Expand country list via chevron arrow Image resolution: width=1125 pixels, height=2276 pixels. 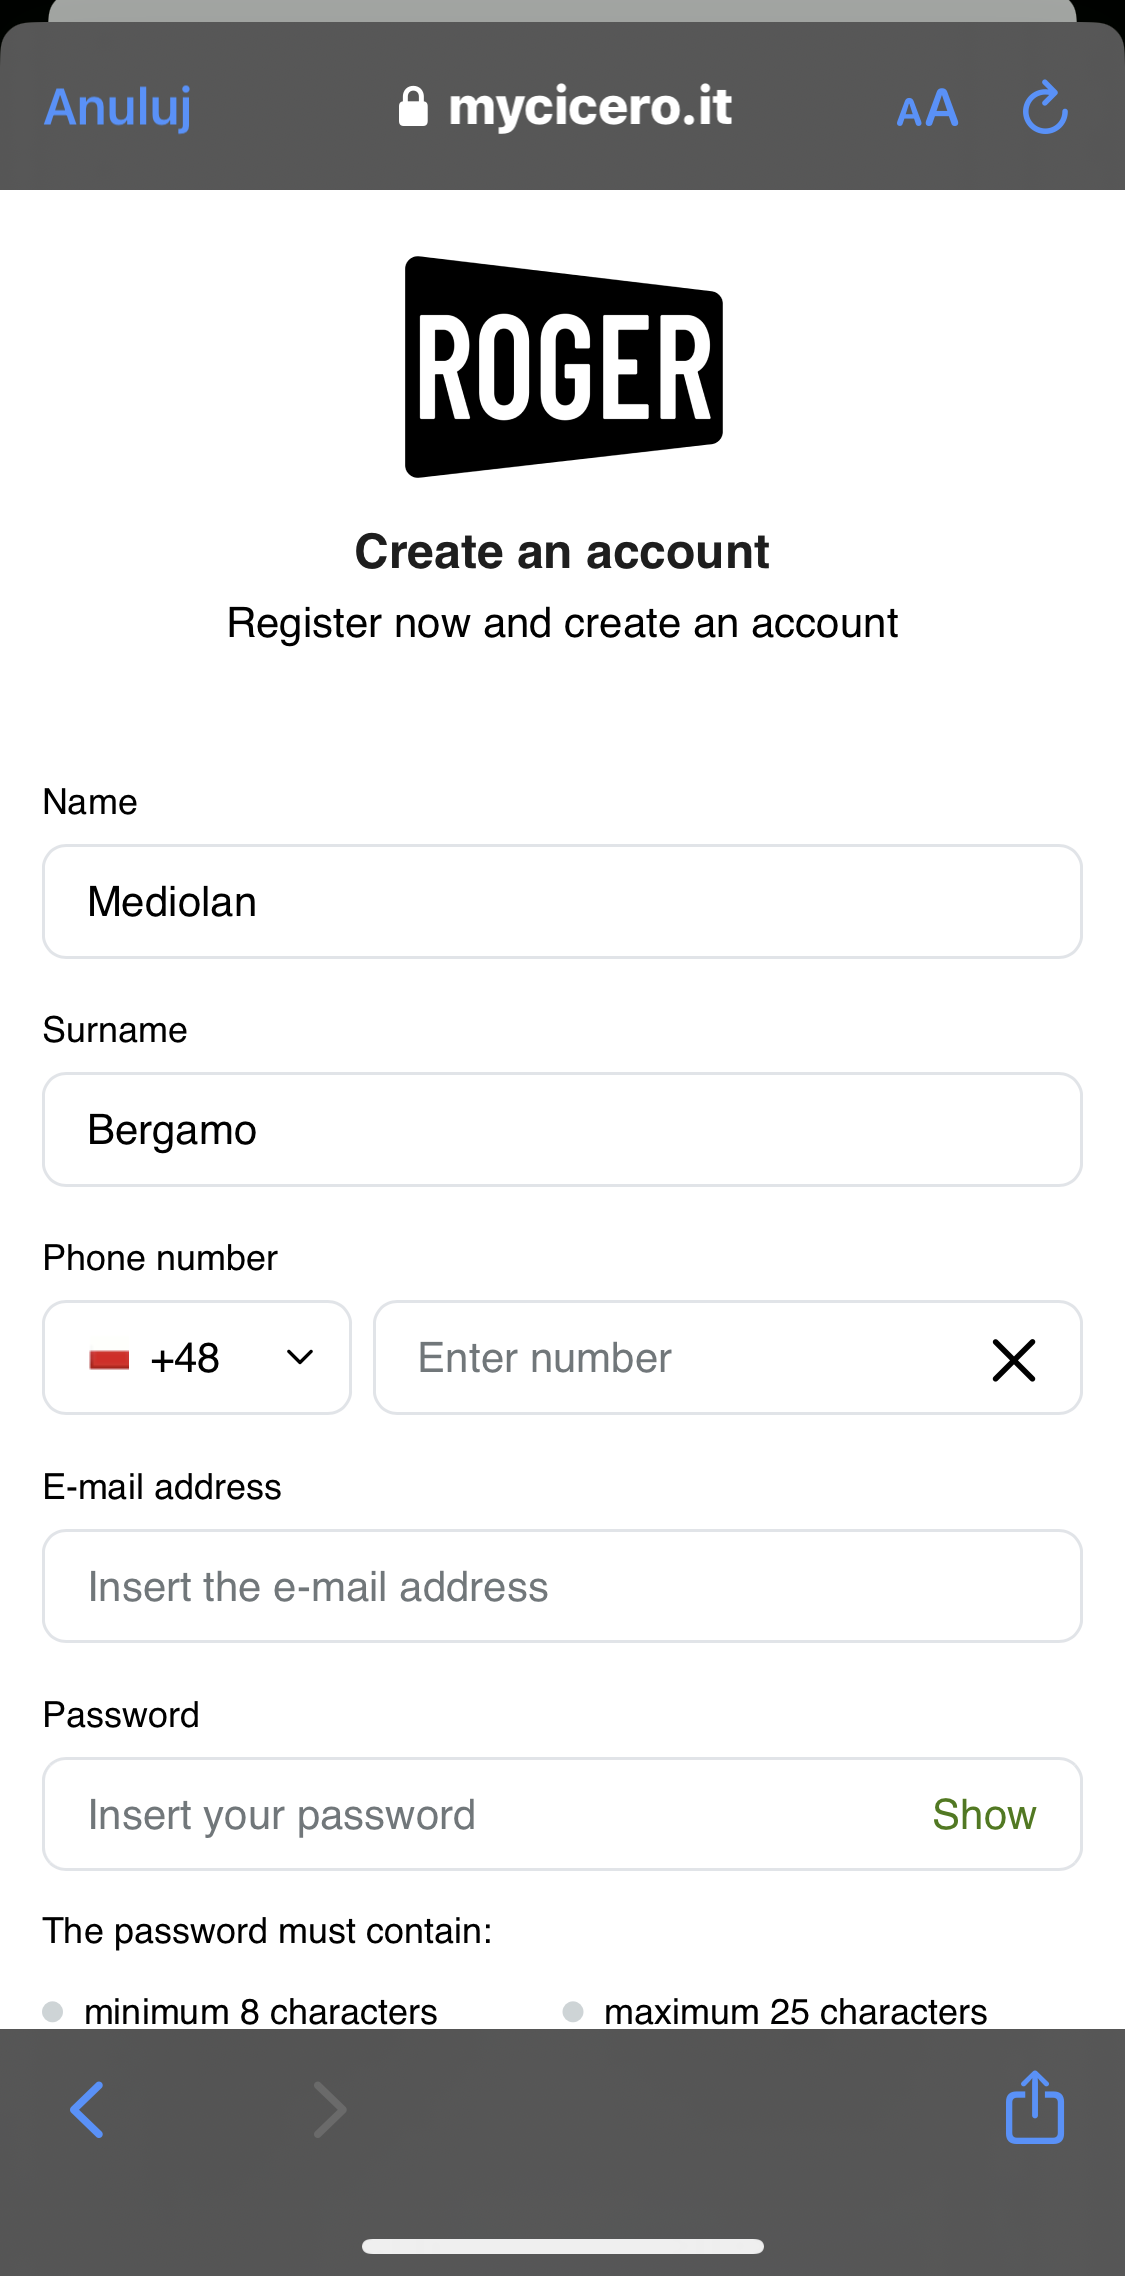pos(300,1358)
